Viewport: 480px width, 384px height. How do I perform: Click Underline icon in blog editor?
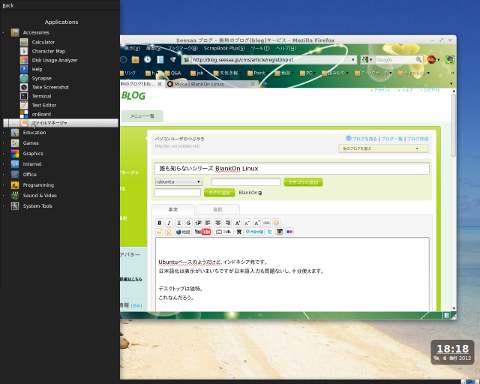(179, 223)
